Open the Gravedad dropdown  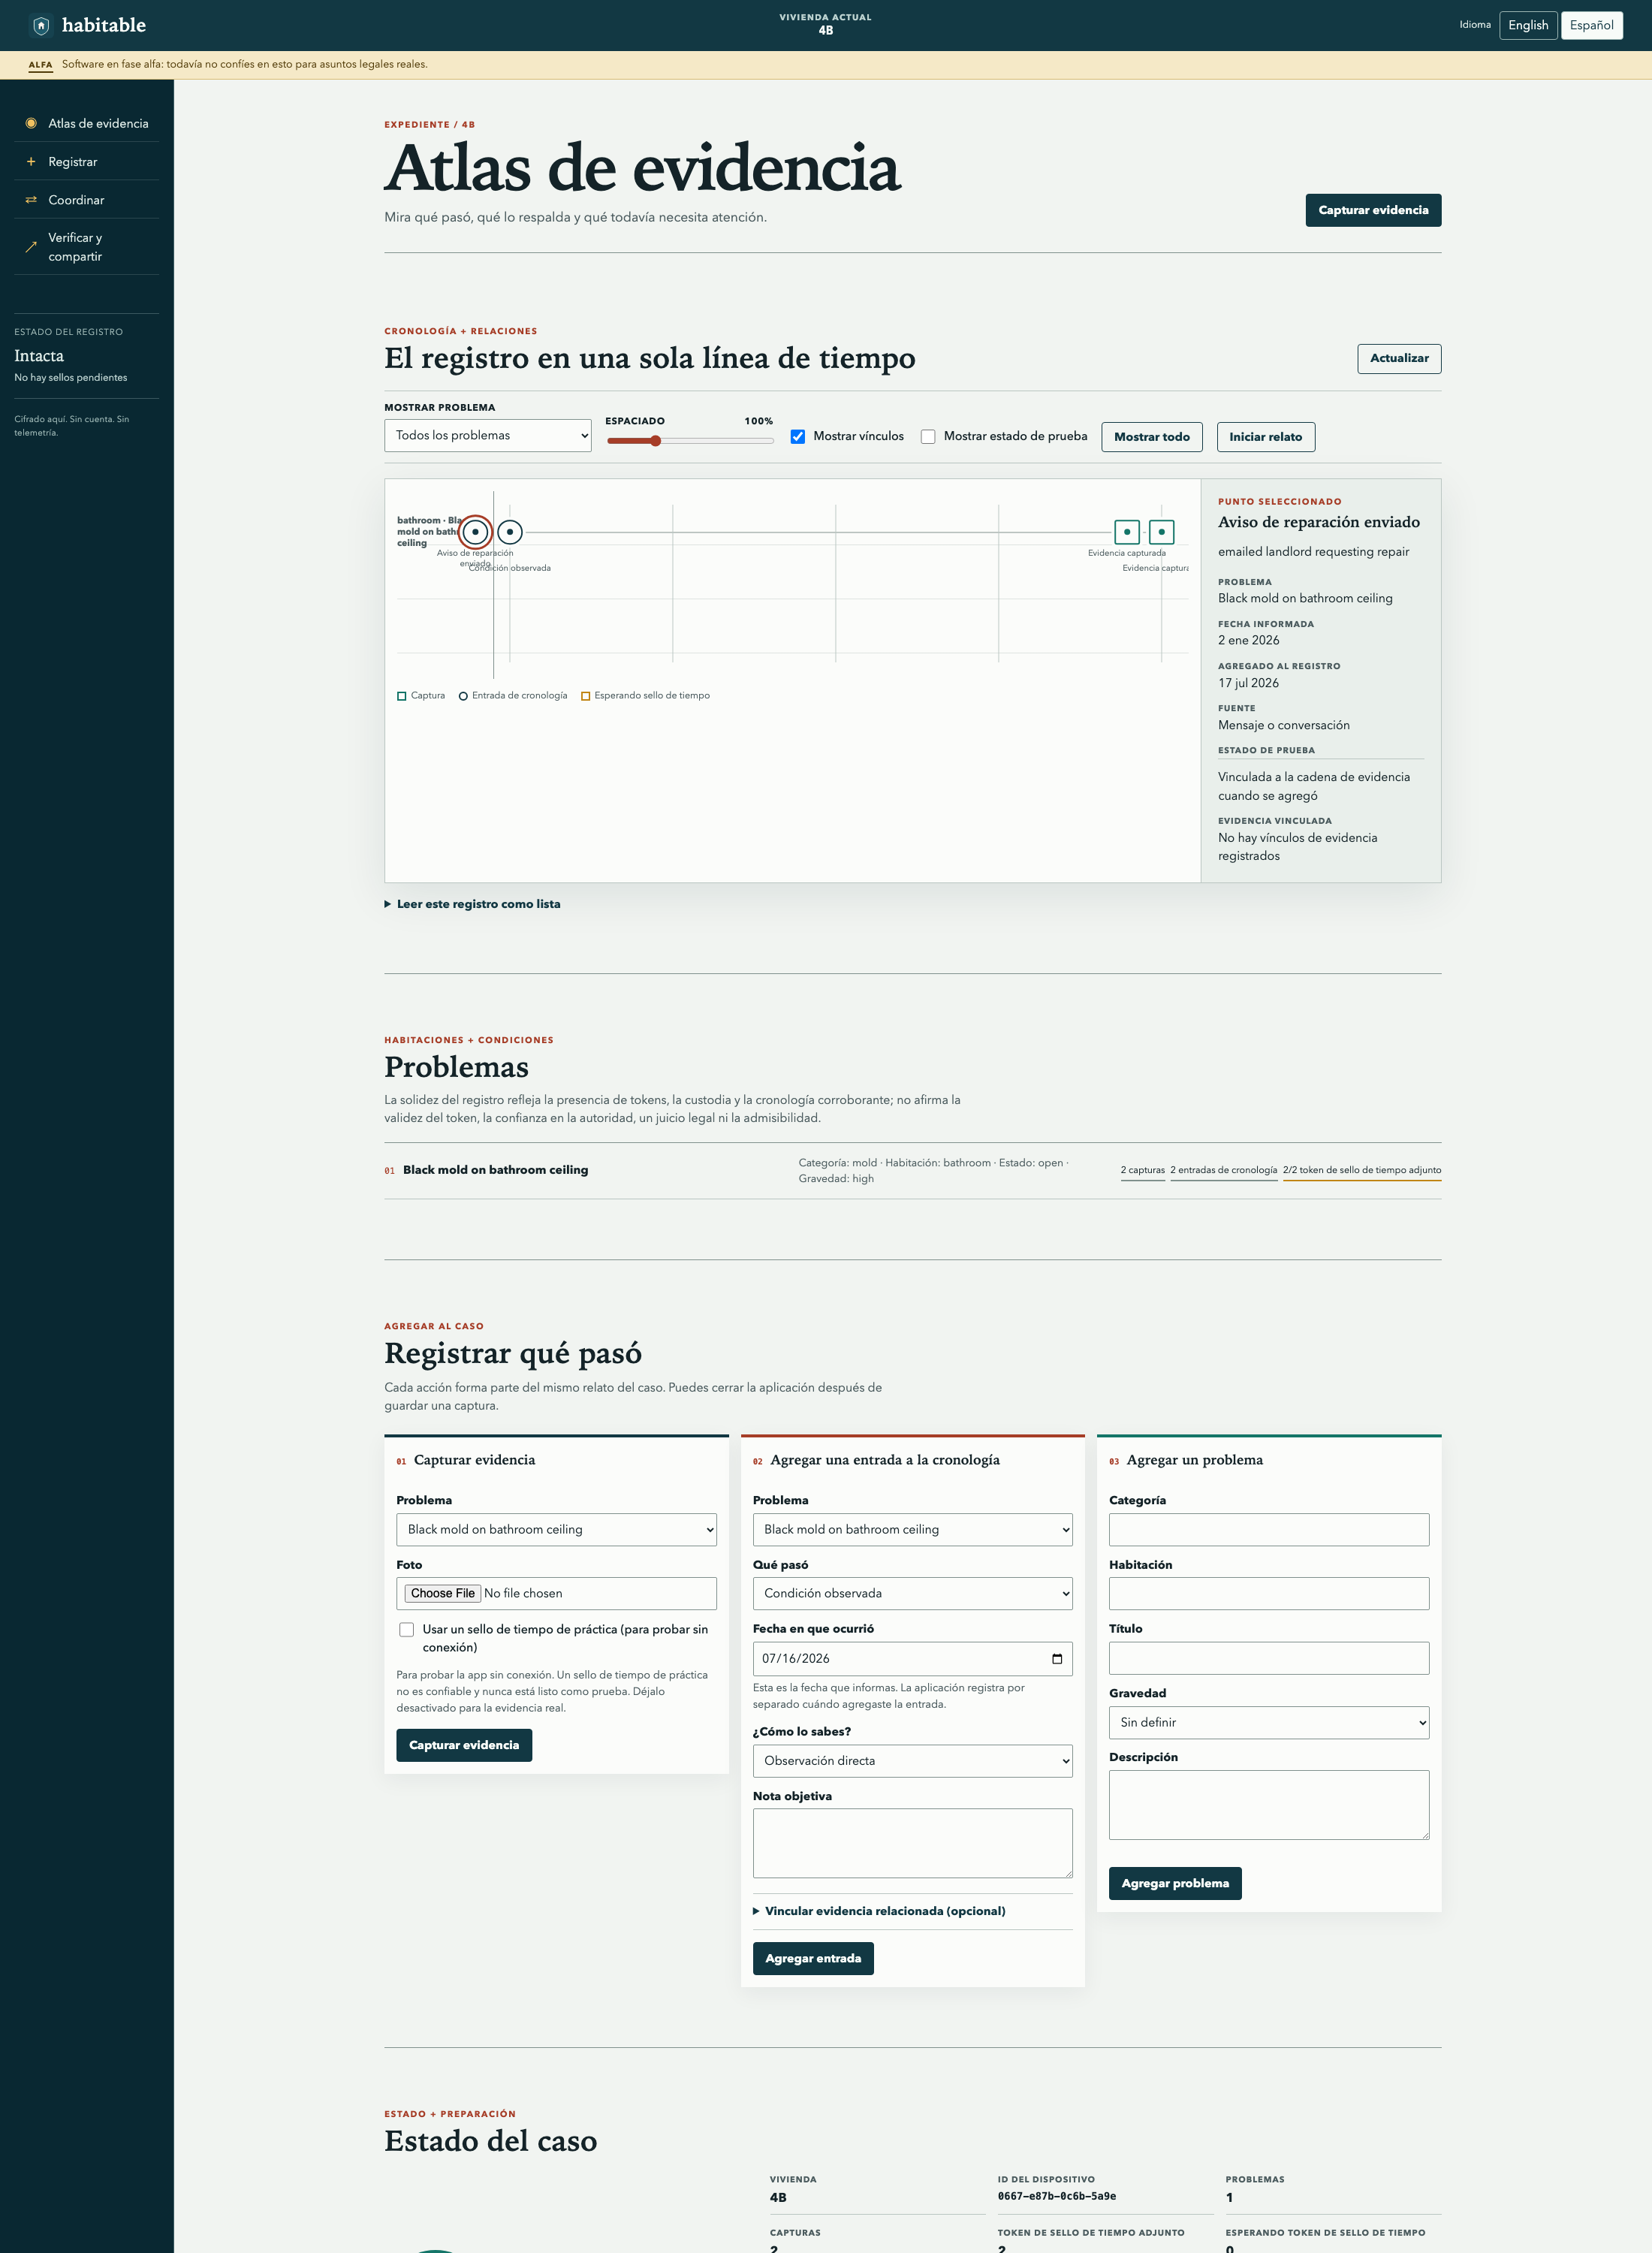click(1269, 1723)
